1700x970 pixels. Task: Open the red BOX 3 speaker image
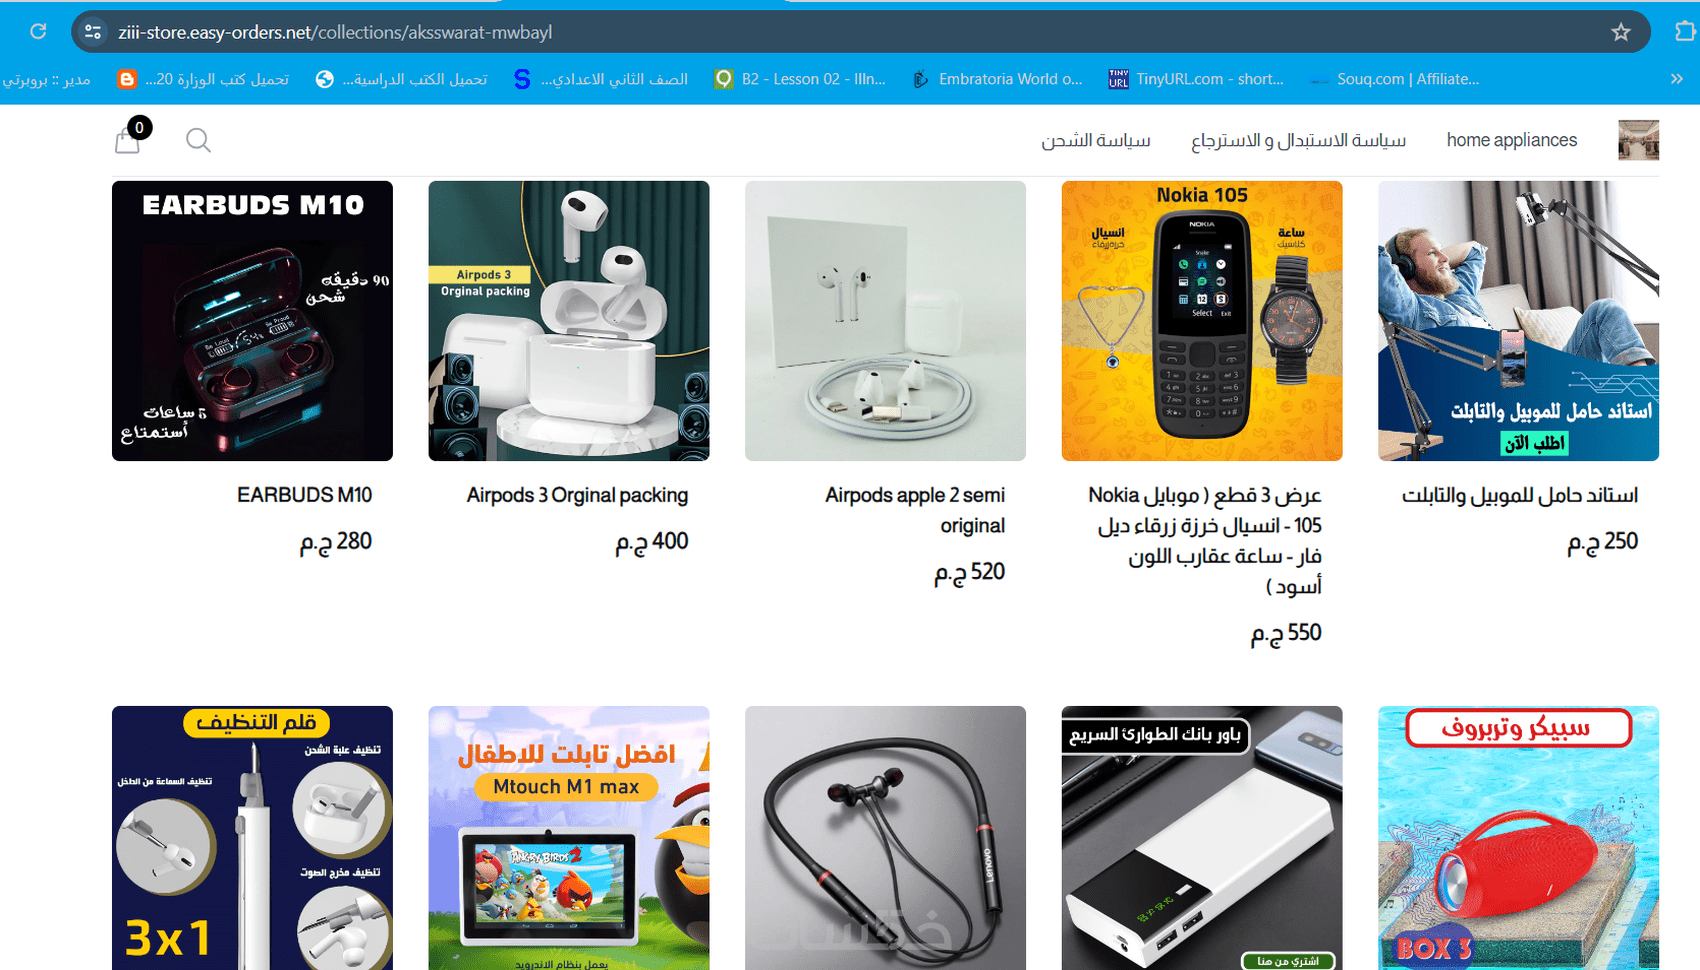pos(1518,838)
